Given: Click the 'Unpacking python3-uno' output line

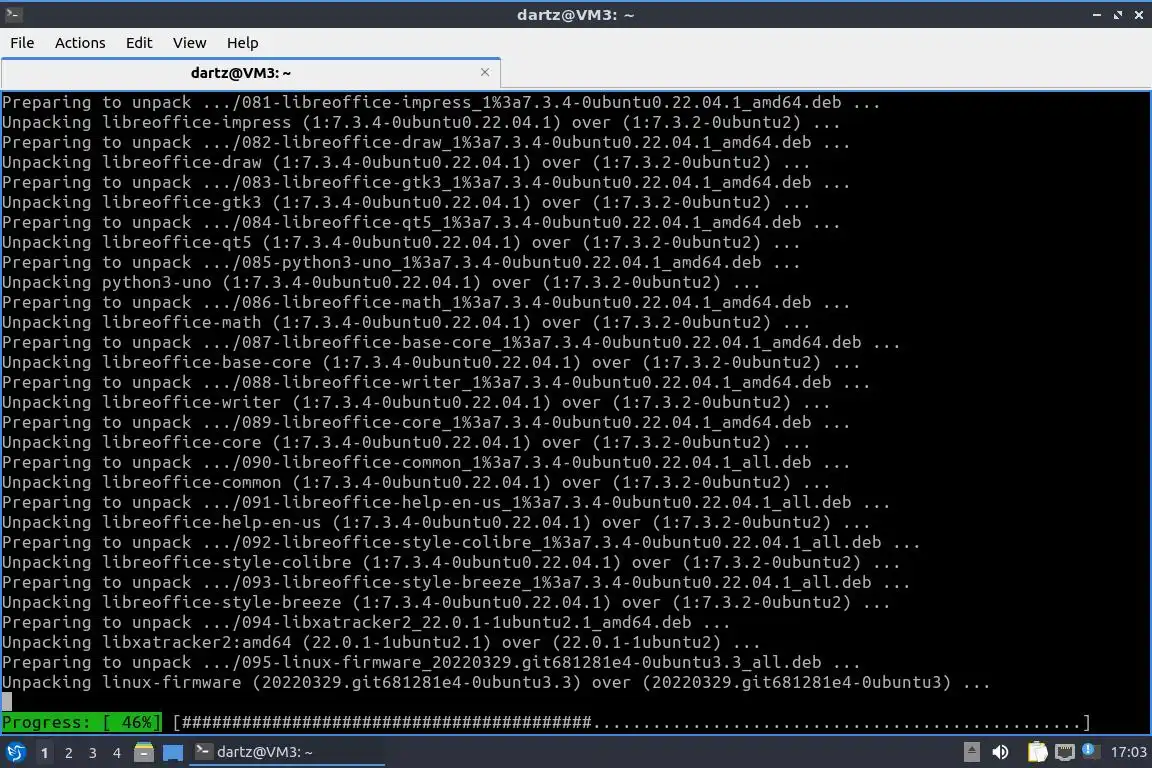Looking at the screenshot, I should [381, 283].
